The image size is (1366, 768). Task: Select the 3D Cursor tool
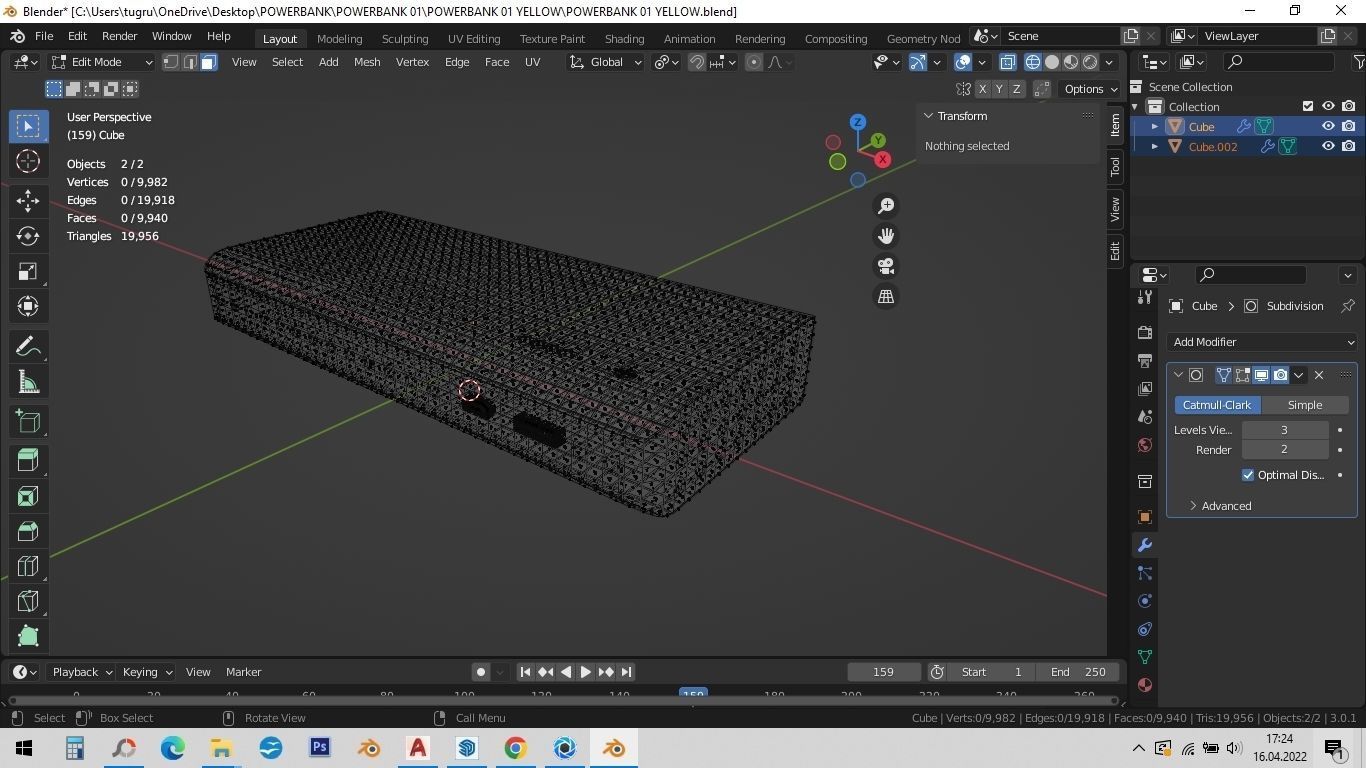[x=28, y=161]
